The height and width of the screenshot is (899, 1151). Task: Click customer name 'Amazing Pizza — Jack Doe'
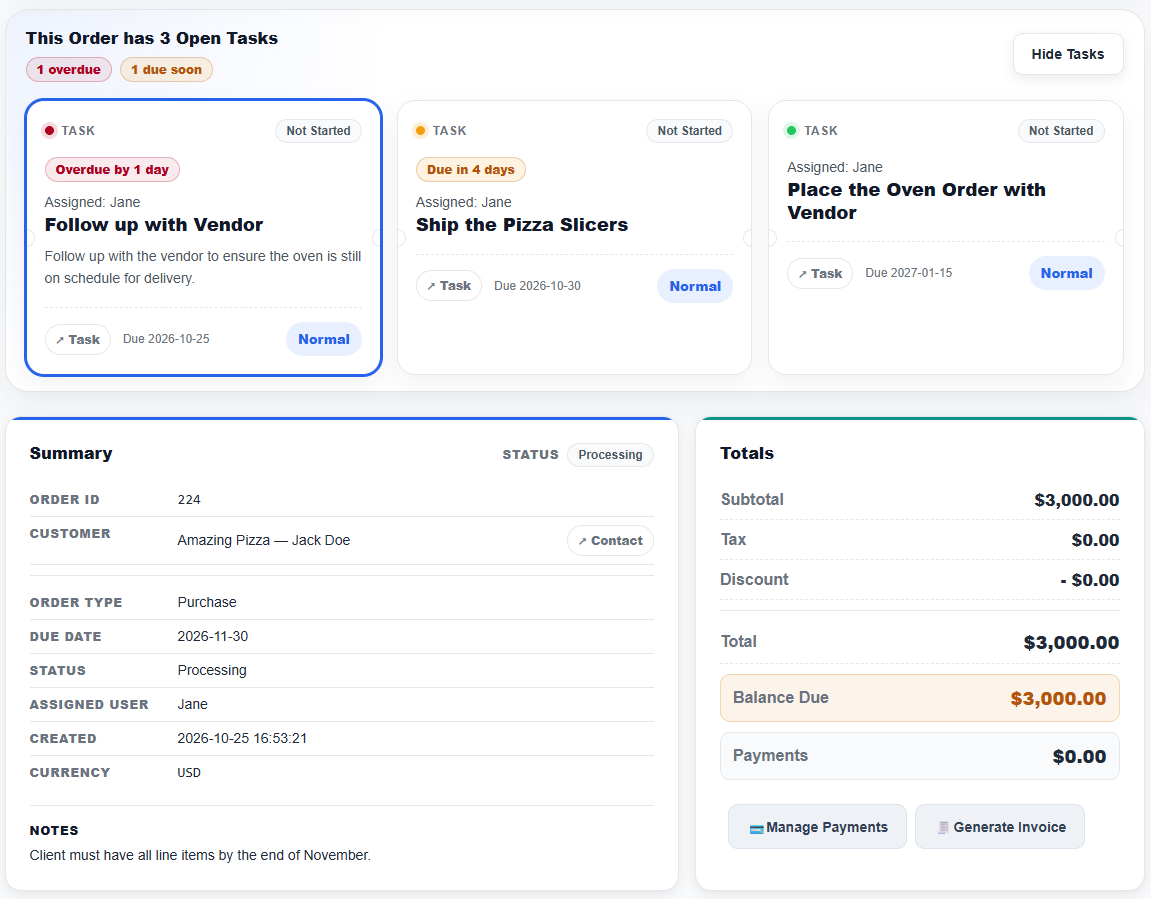[x=264, y=540]
